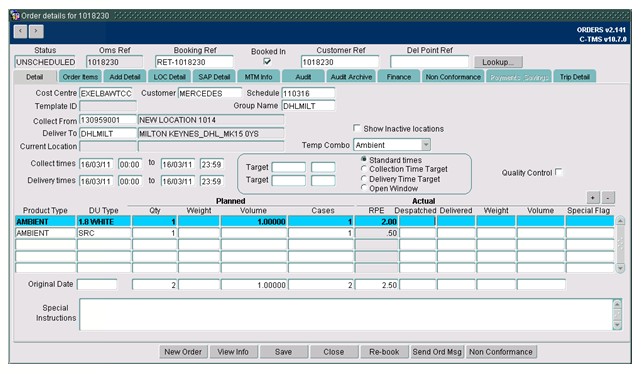Open the Temp Combo dropdown
Image resolution: width=637 pixels, height=372 pixels.
(425, 145)
